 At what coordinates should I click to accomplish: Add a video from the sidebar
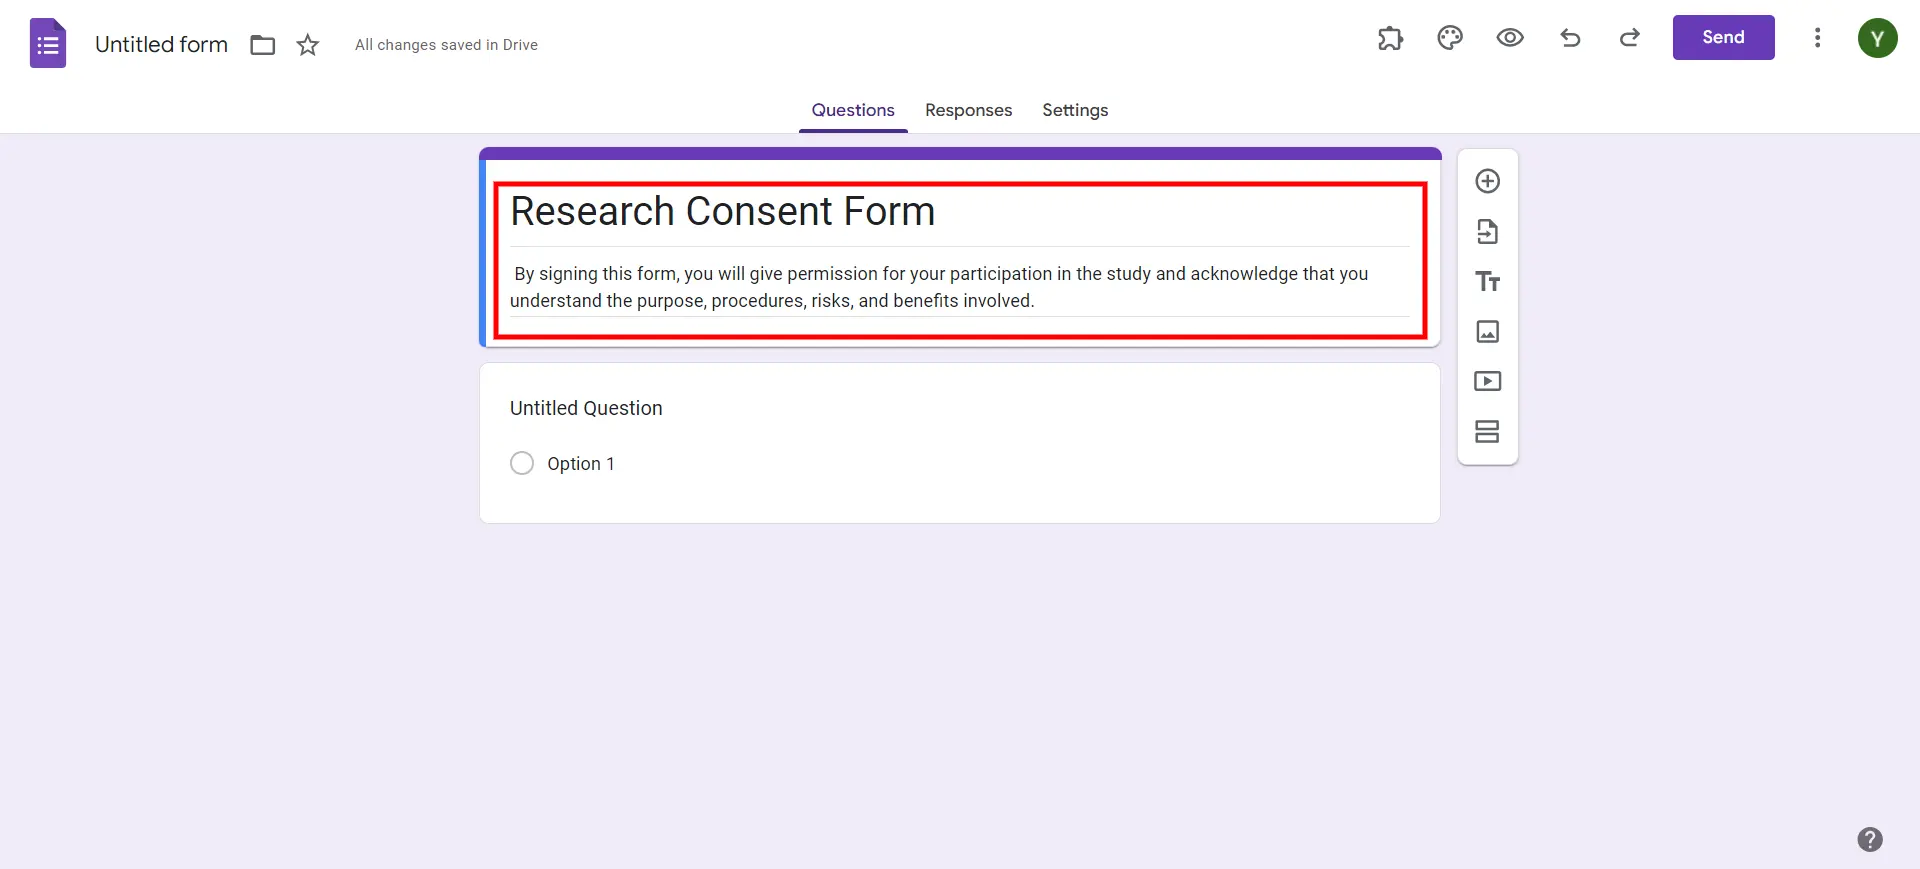coord(1487,381)
